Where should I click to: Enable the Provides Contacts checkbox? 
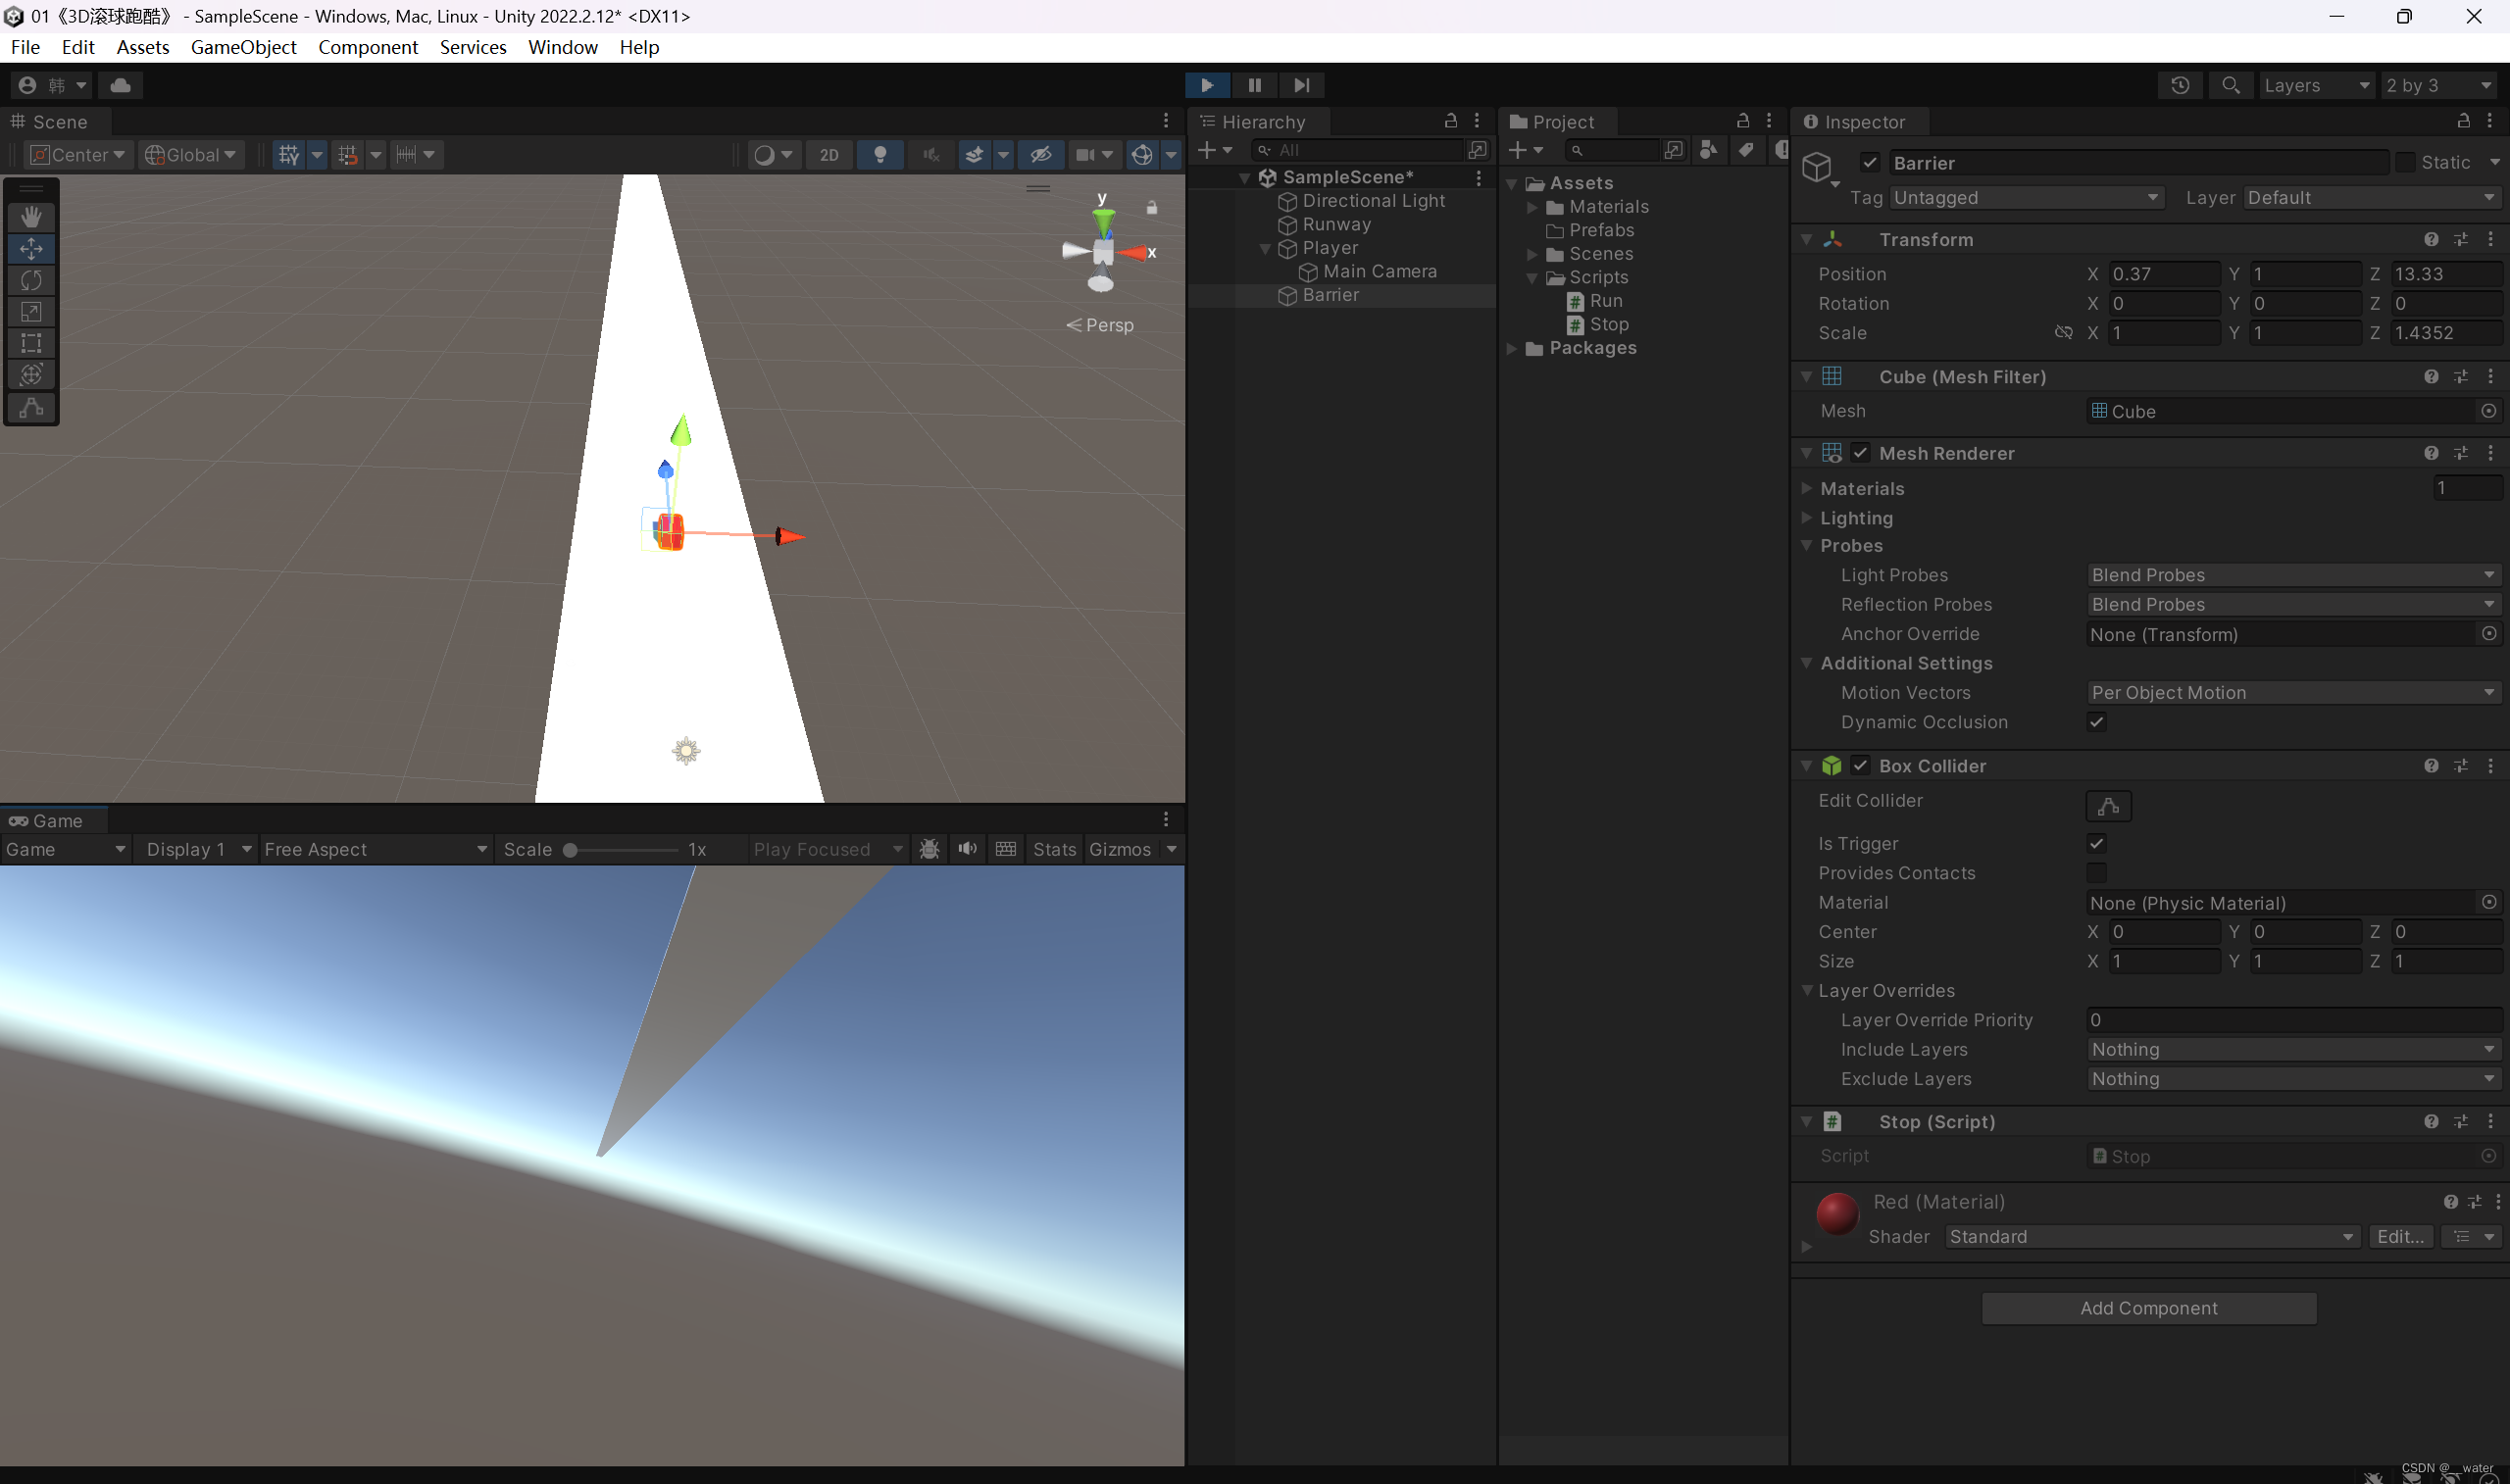(x=2096, y=872)
